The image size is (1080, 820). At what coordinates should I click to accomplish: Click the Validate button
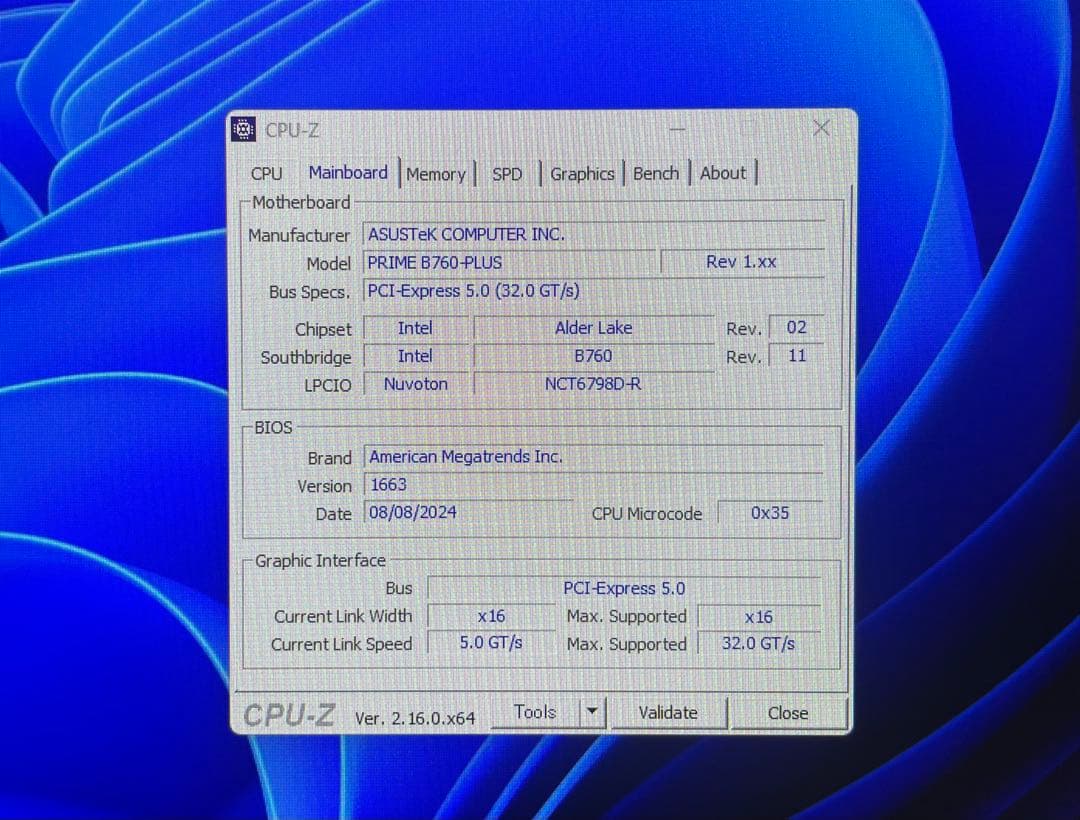point(667,713)
